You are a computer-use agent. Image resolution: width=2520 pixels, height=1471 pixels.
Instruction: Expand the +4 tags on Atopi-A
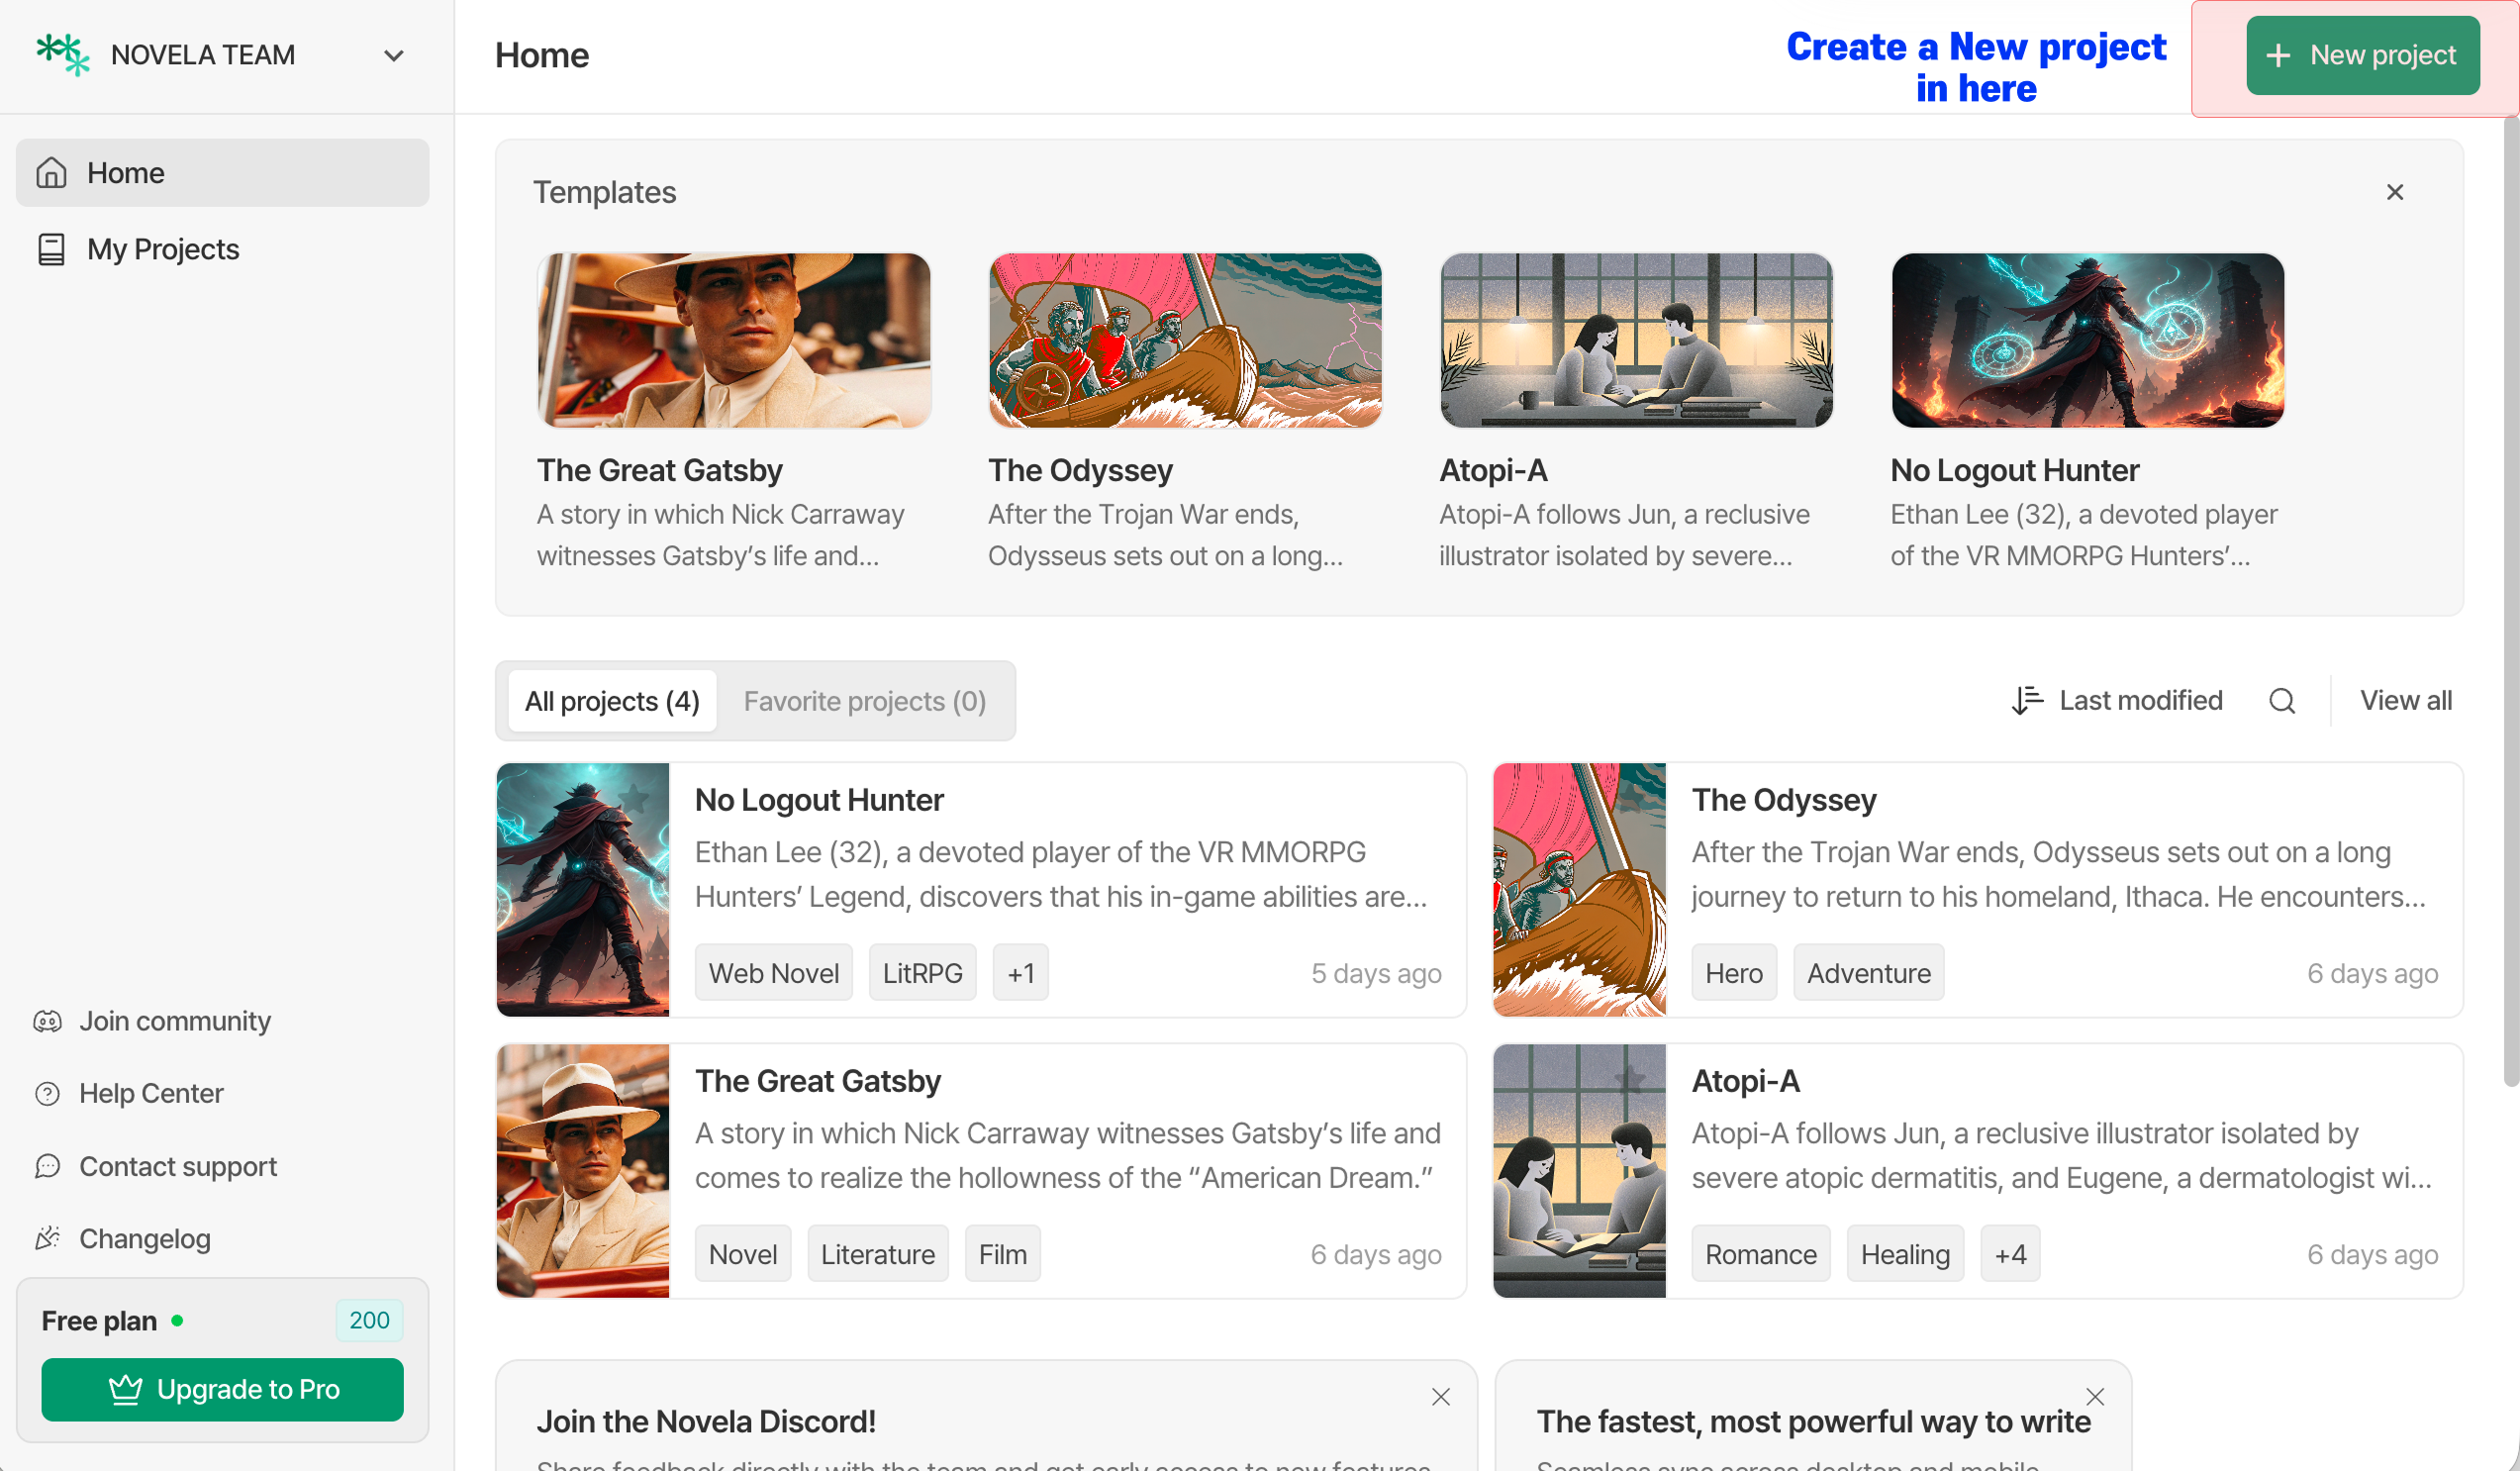(x=2010, y=1254)
